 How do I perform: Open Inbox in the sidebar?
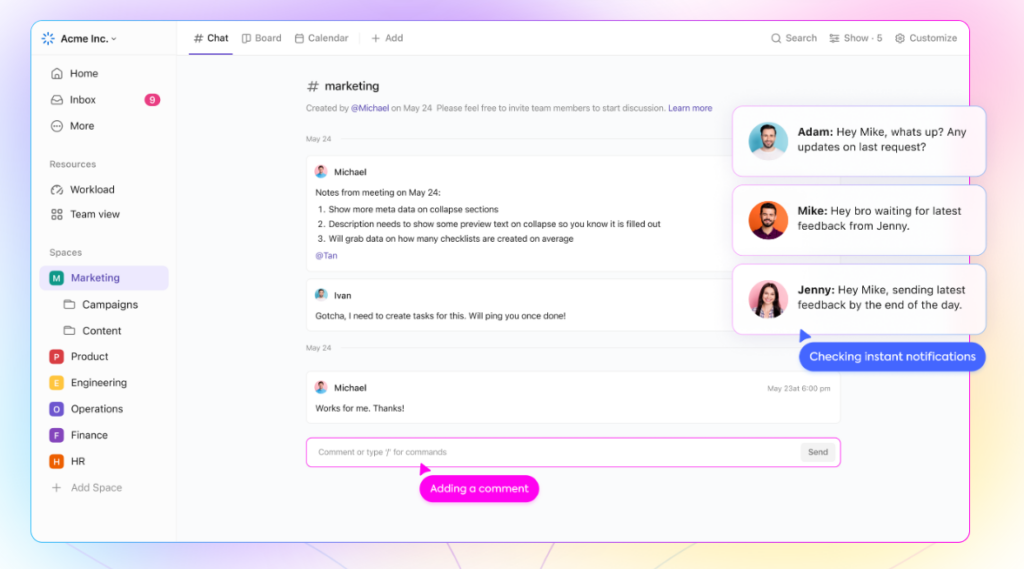click(x=83, y=100)
